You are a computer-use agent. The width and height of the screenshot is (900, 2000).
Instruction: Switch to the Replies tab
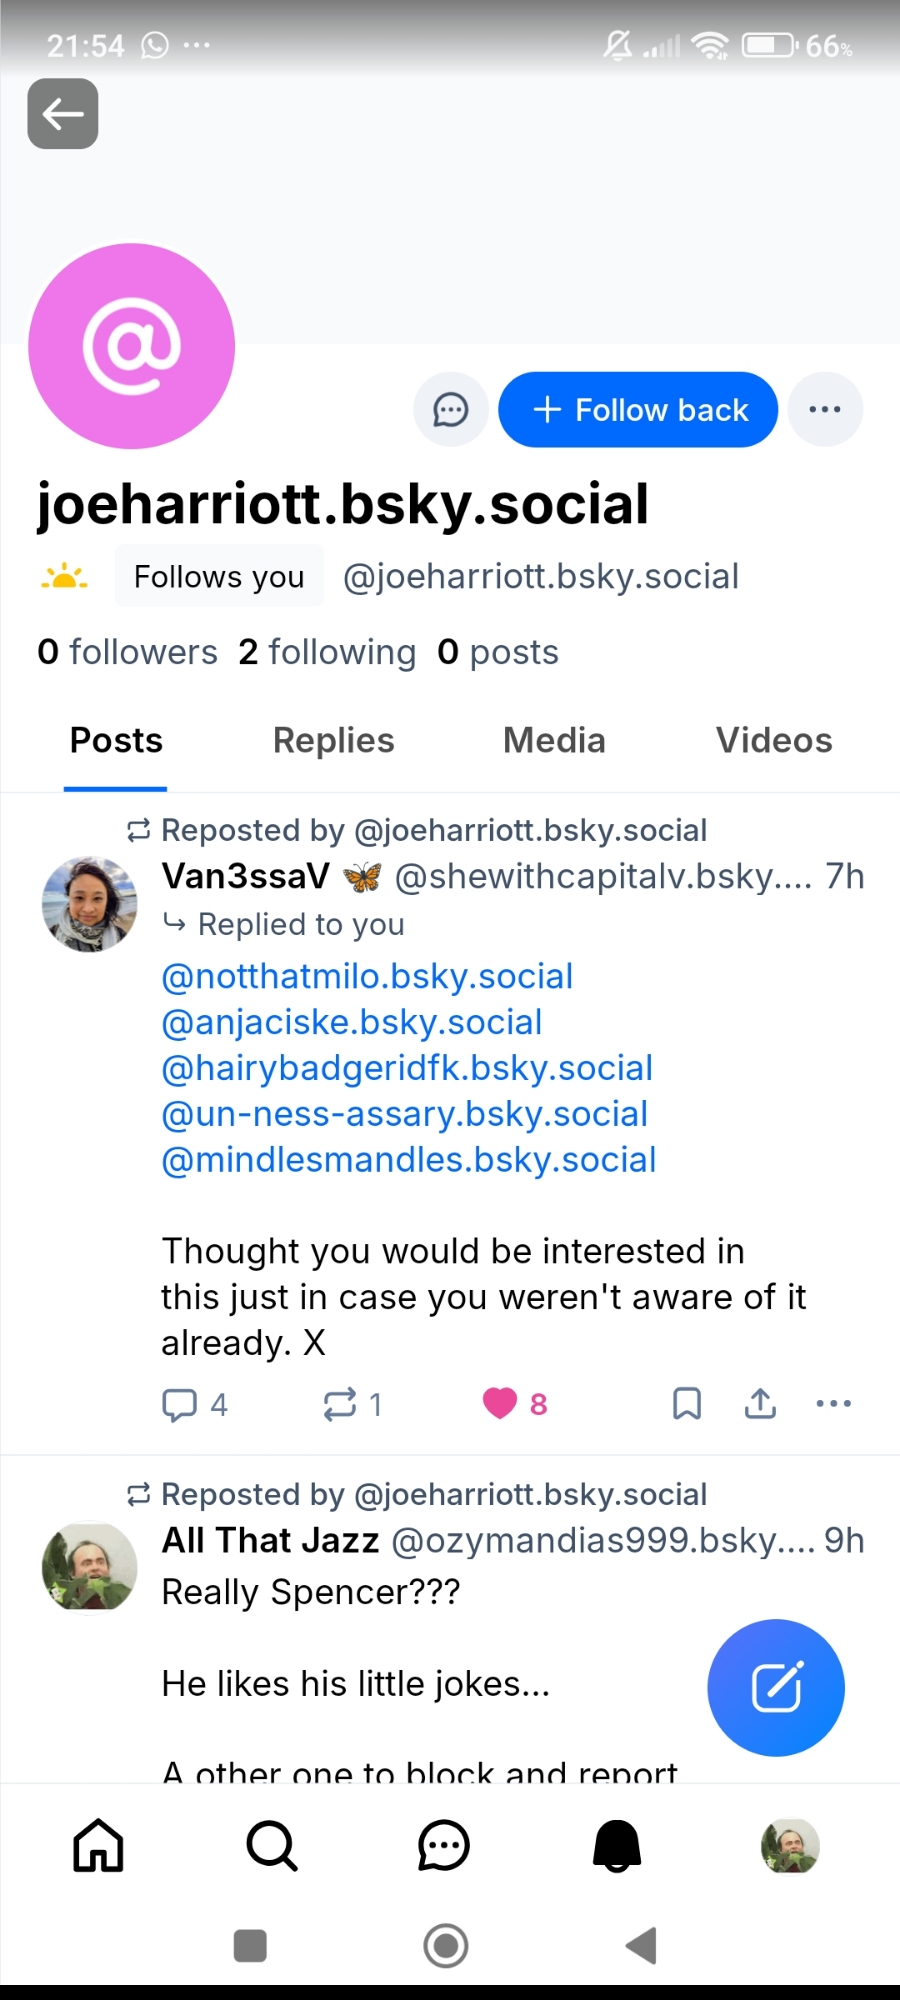333,741
